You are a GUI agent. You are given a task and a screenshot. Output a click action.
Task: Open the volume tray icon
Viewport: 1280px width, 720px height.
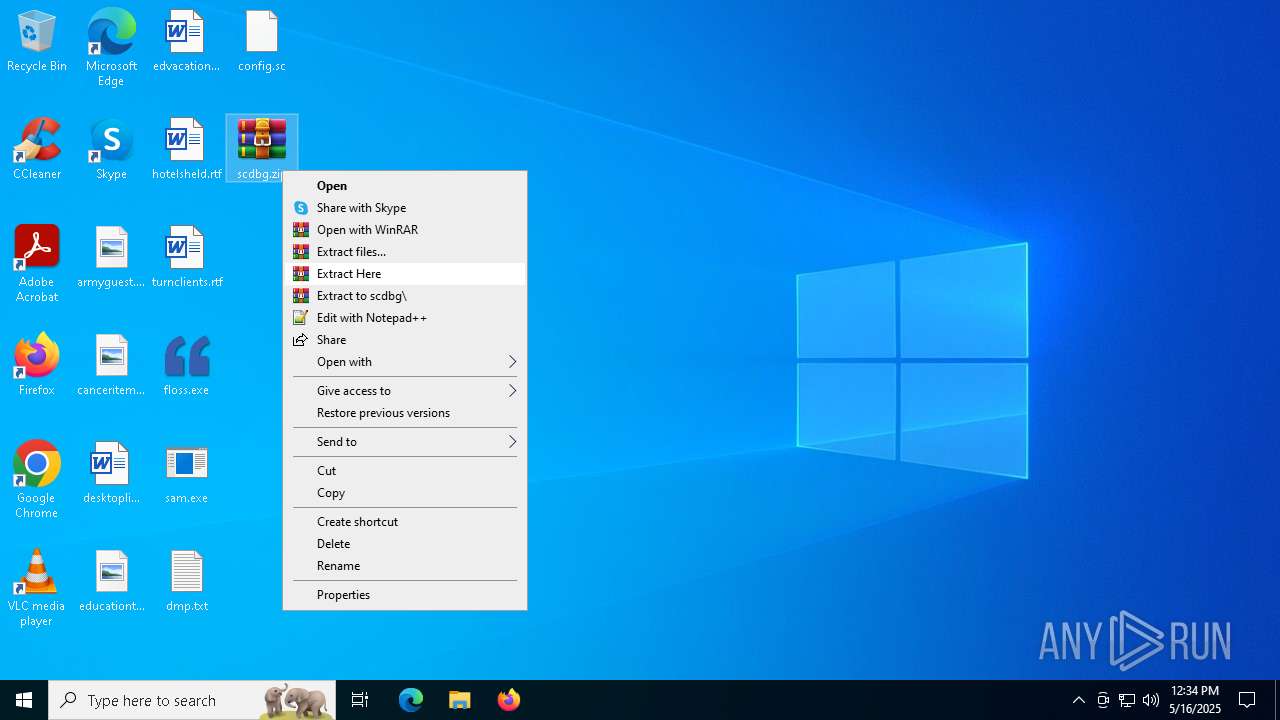click(1151, 700)
